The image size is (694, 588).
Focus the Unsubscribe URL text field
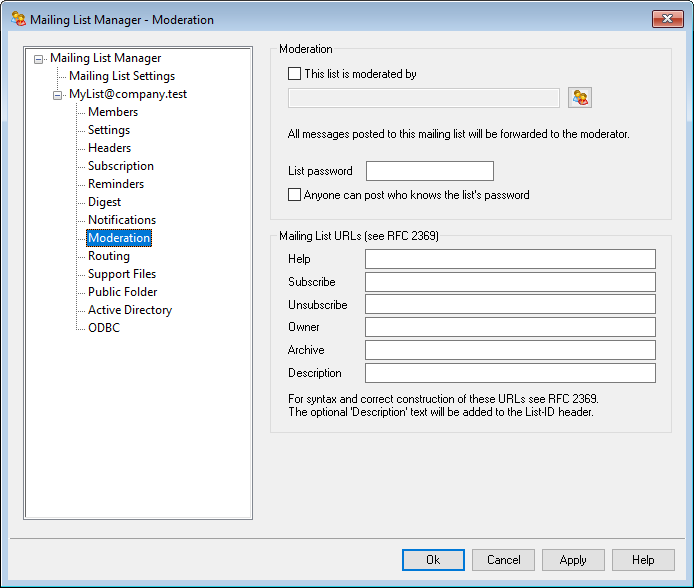tap(510, 304)
